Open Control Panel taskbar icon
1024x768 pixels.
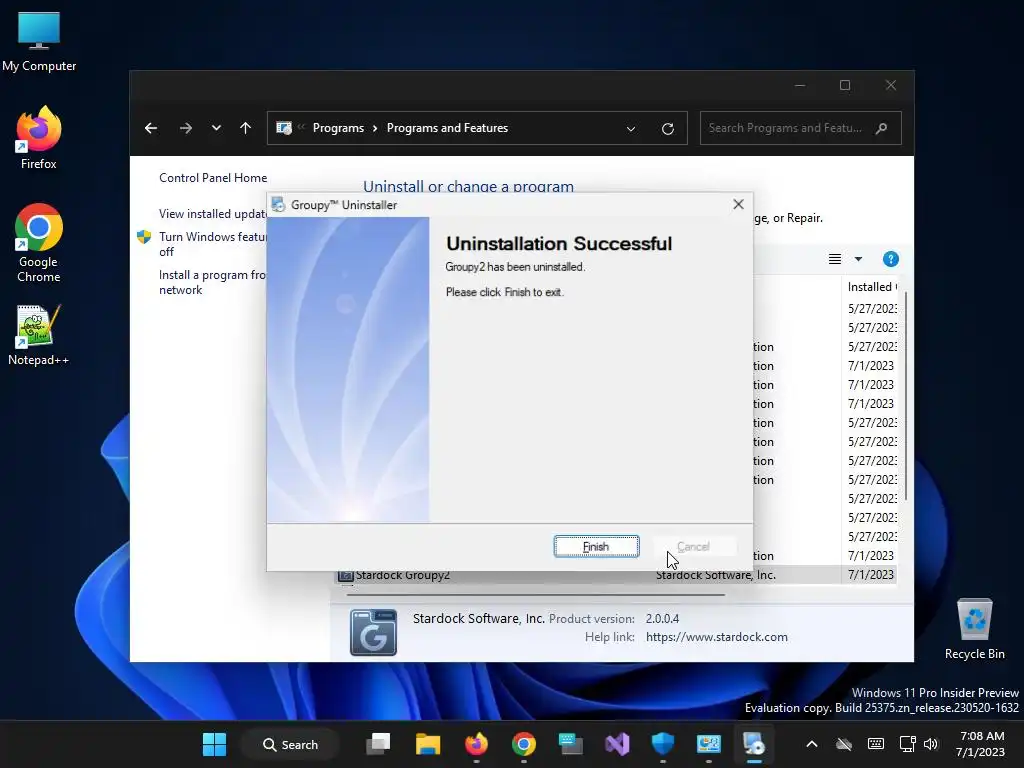(709, 744)
